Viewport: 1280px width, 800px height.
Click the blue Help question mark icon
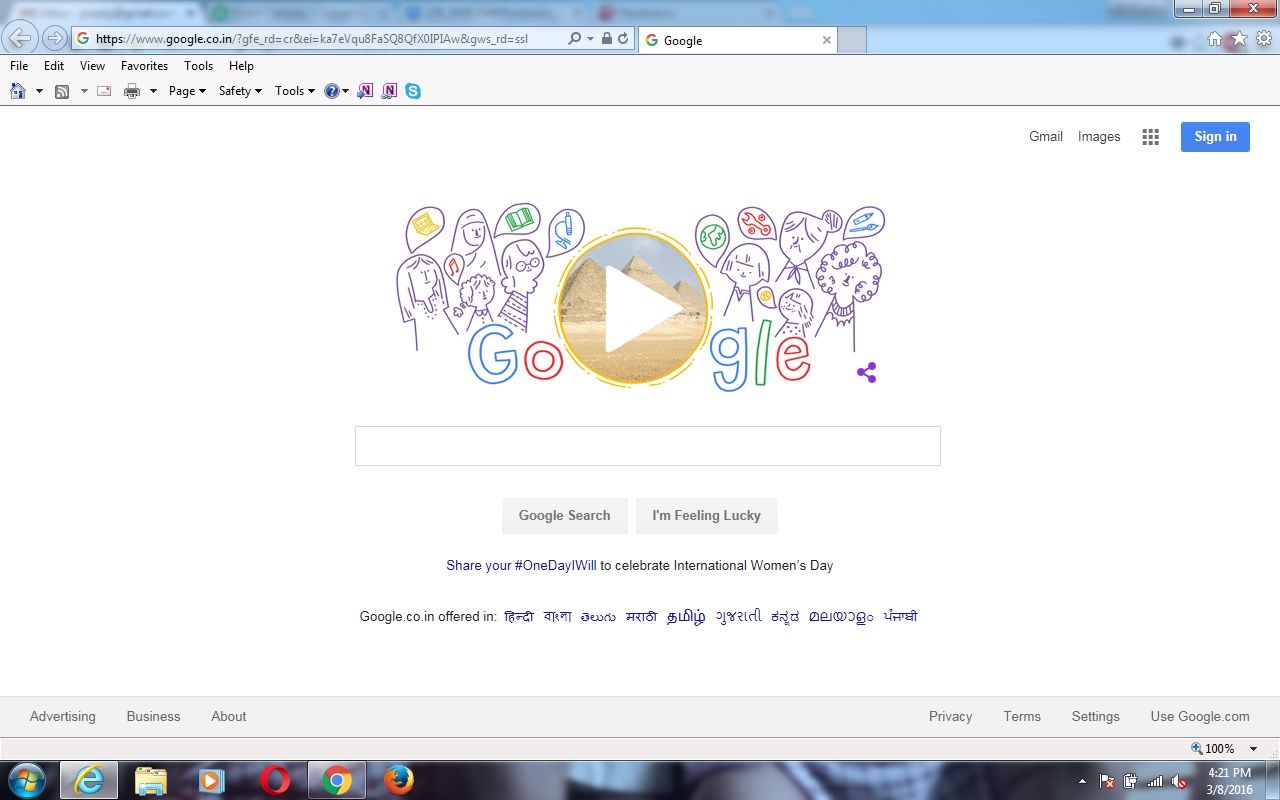pos(332,91)
